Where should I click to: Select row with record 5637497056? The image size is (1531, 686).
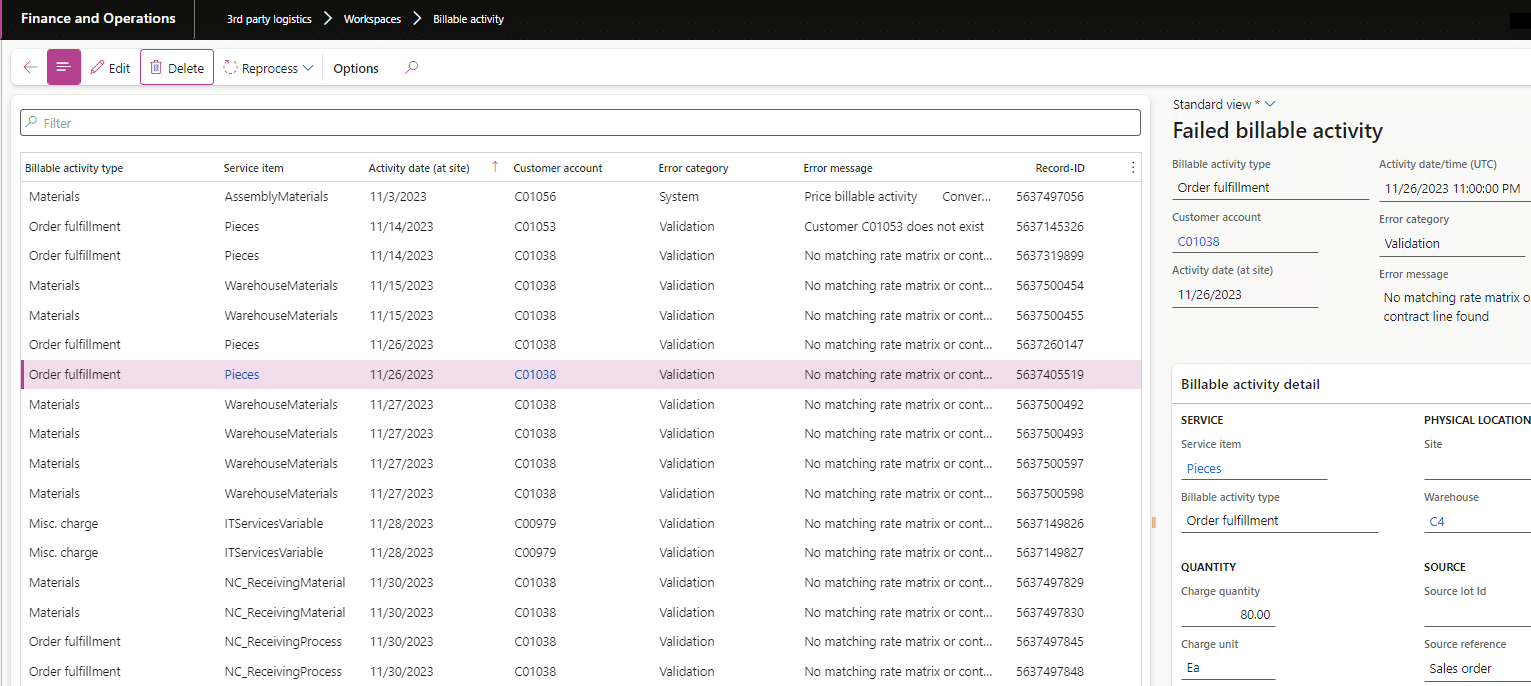point(580,197)
